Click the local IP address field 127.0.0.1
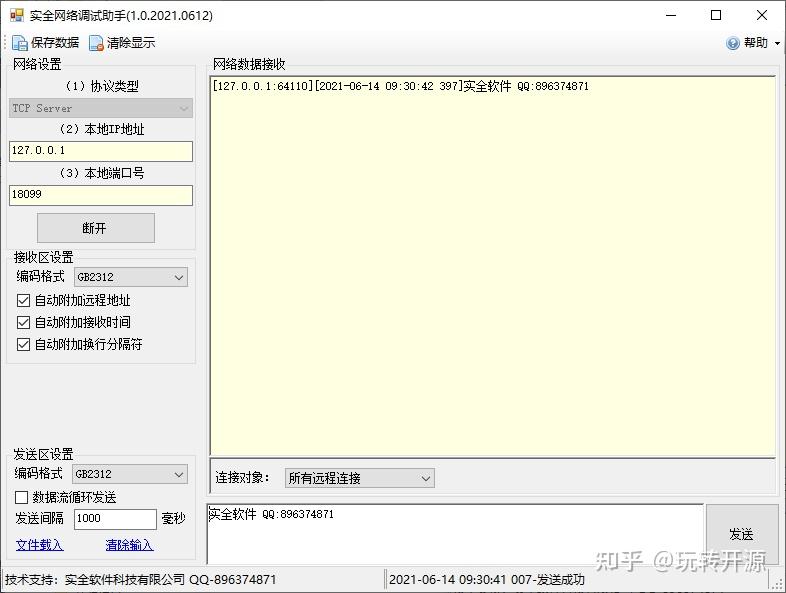 point(101,151)
